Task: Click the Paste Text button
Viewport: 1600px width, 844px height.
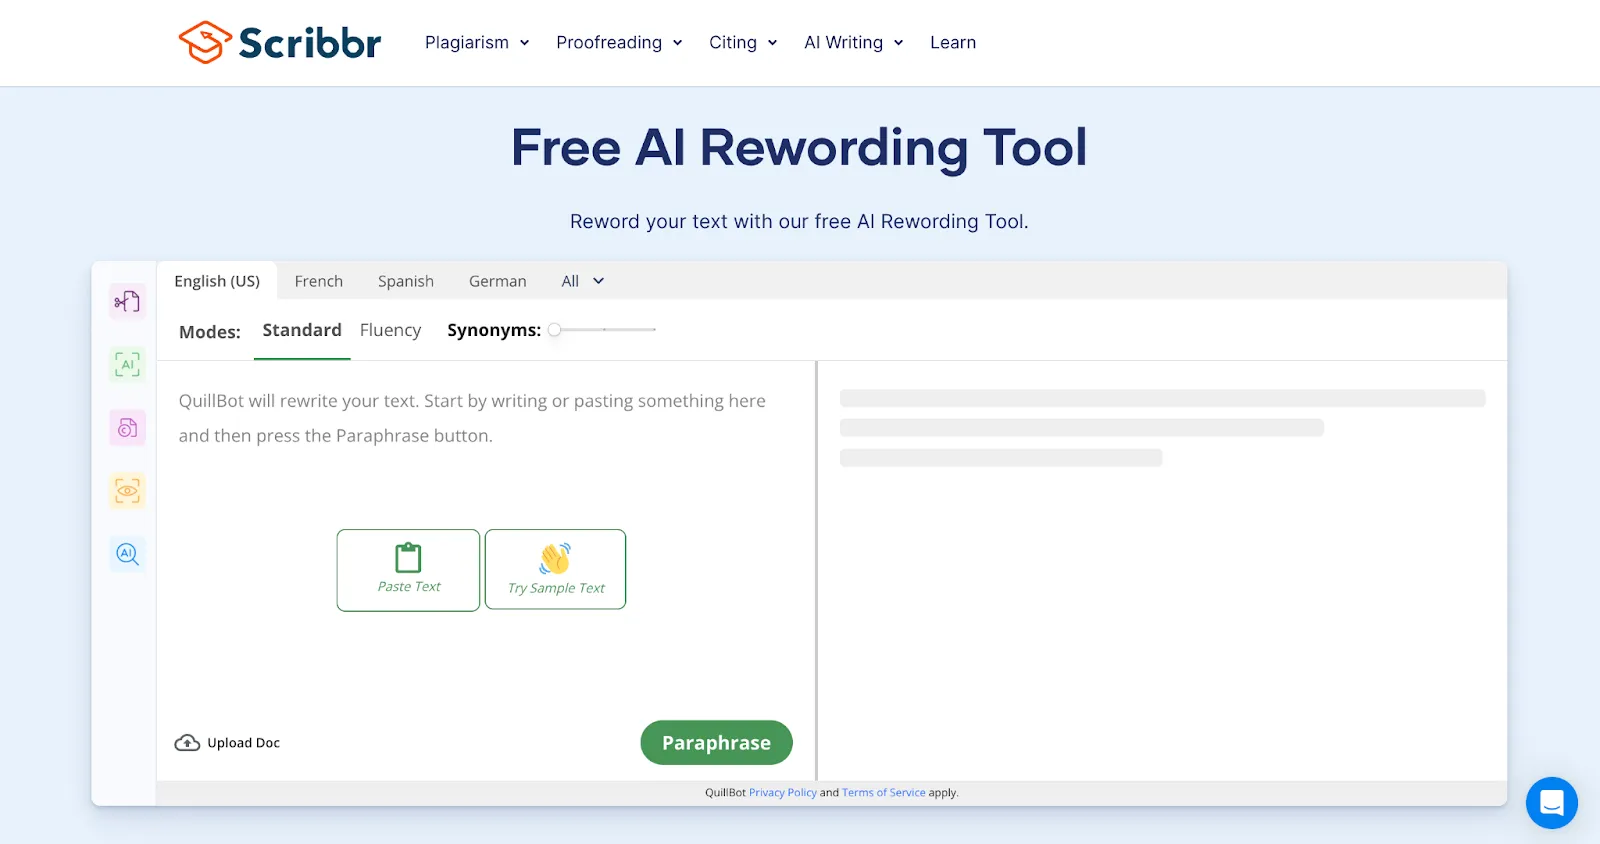Action: coord(408,570)
